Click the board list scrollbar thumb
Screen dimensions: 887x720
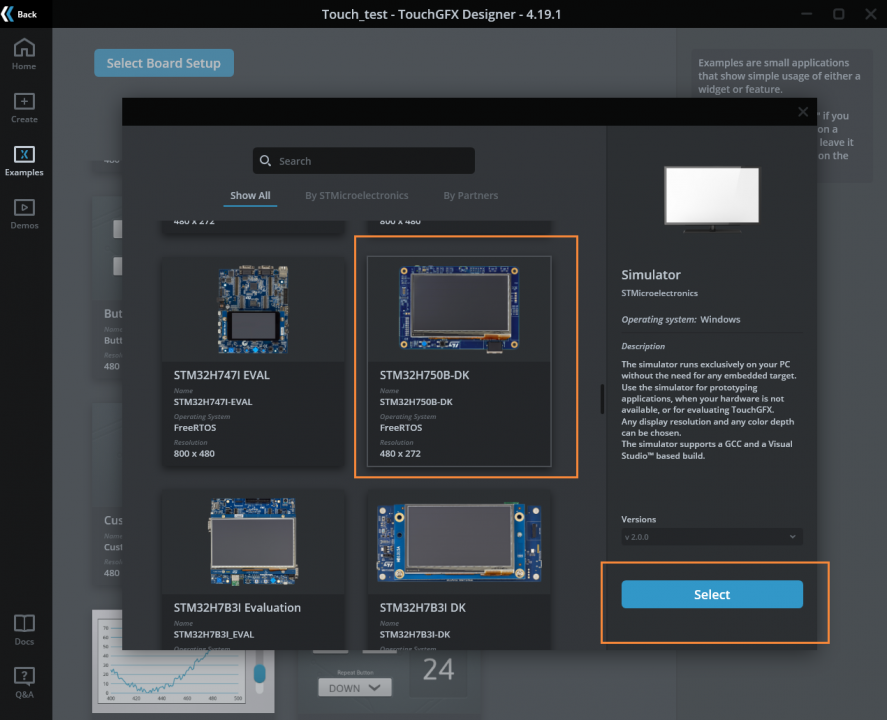point(602,399)
